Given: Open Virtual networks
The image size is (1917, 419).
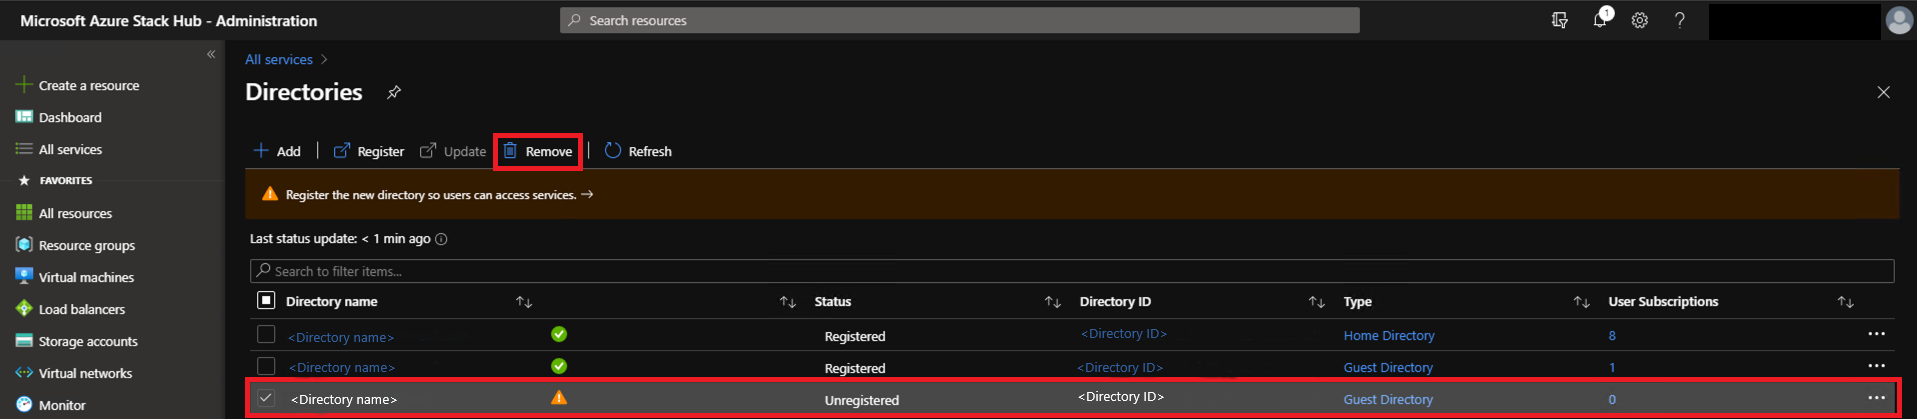Looking at the screenshot, I should [x=74, y=373].
